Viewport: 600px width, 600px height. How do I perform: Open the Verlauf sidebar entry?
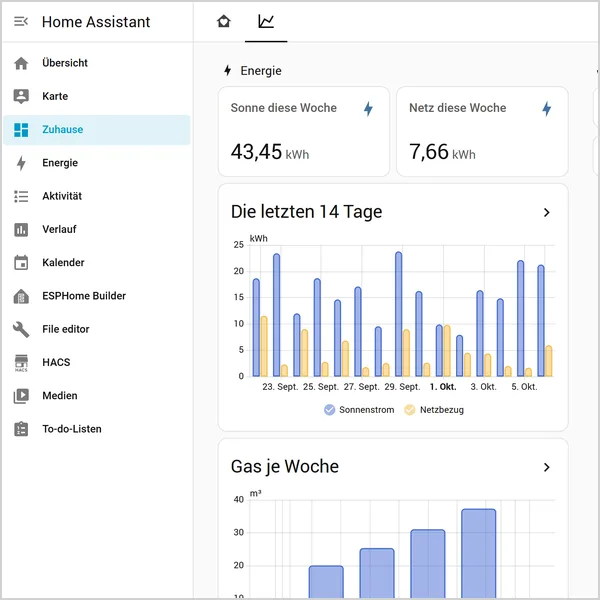click(96, 230)
